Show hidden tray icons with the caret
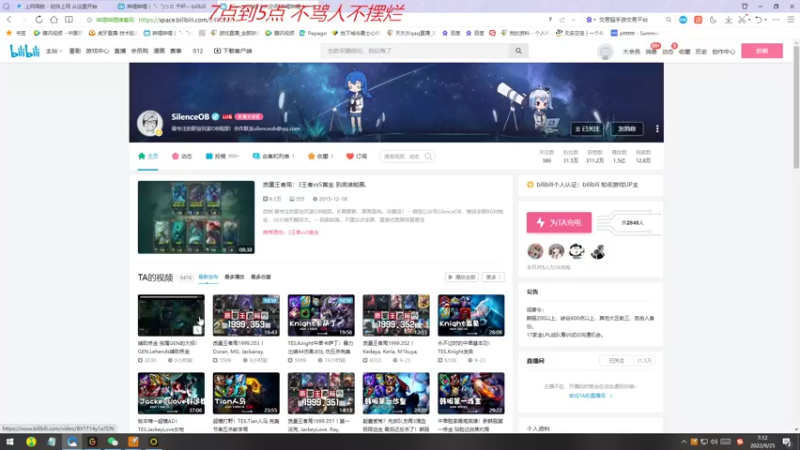Viewport: 800px width, 450px height. pyautogui.click(x=684, y=442)
